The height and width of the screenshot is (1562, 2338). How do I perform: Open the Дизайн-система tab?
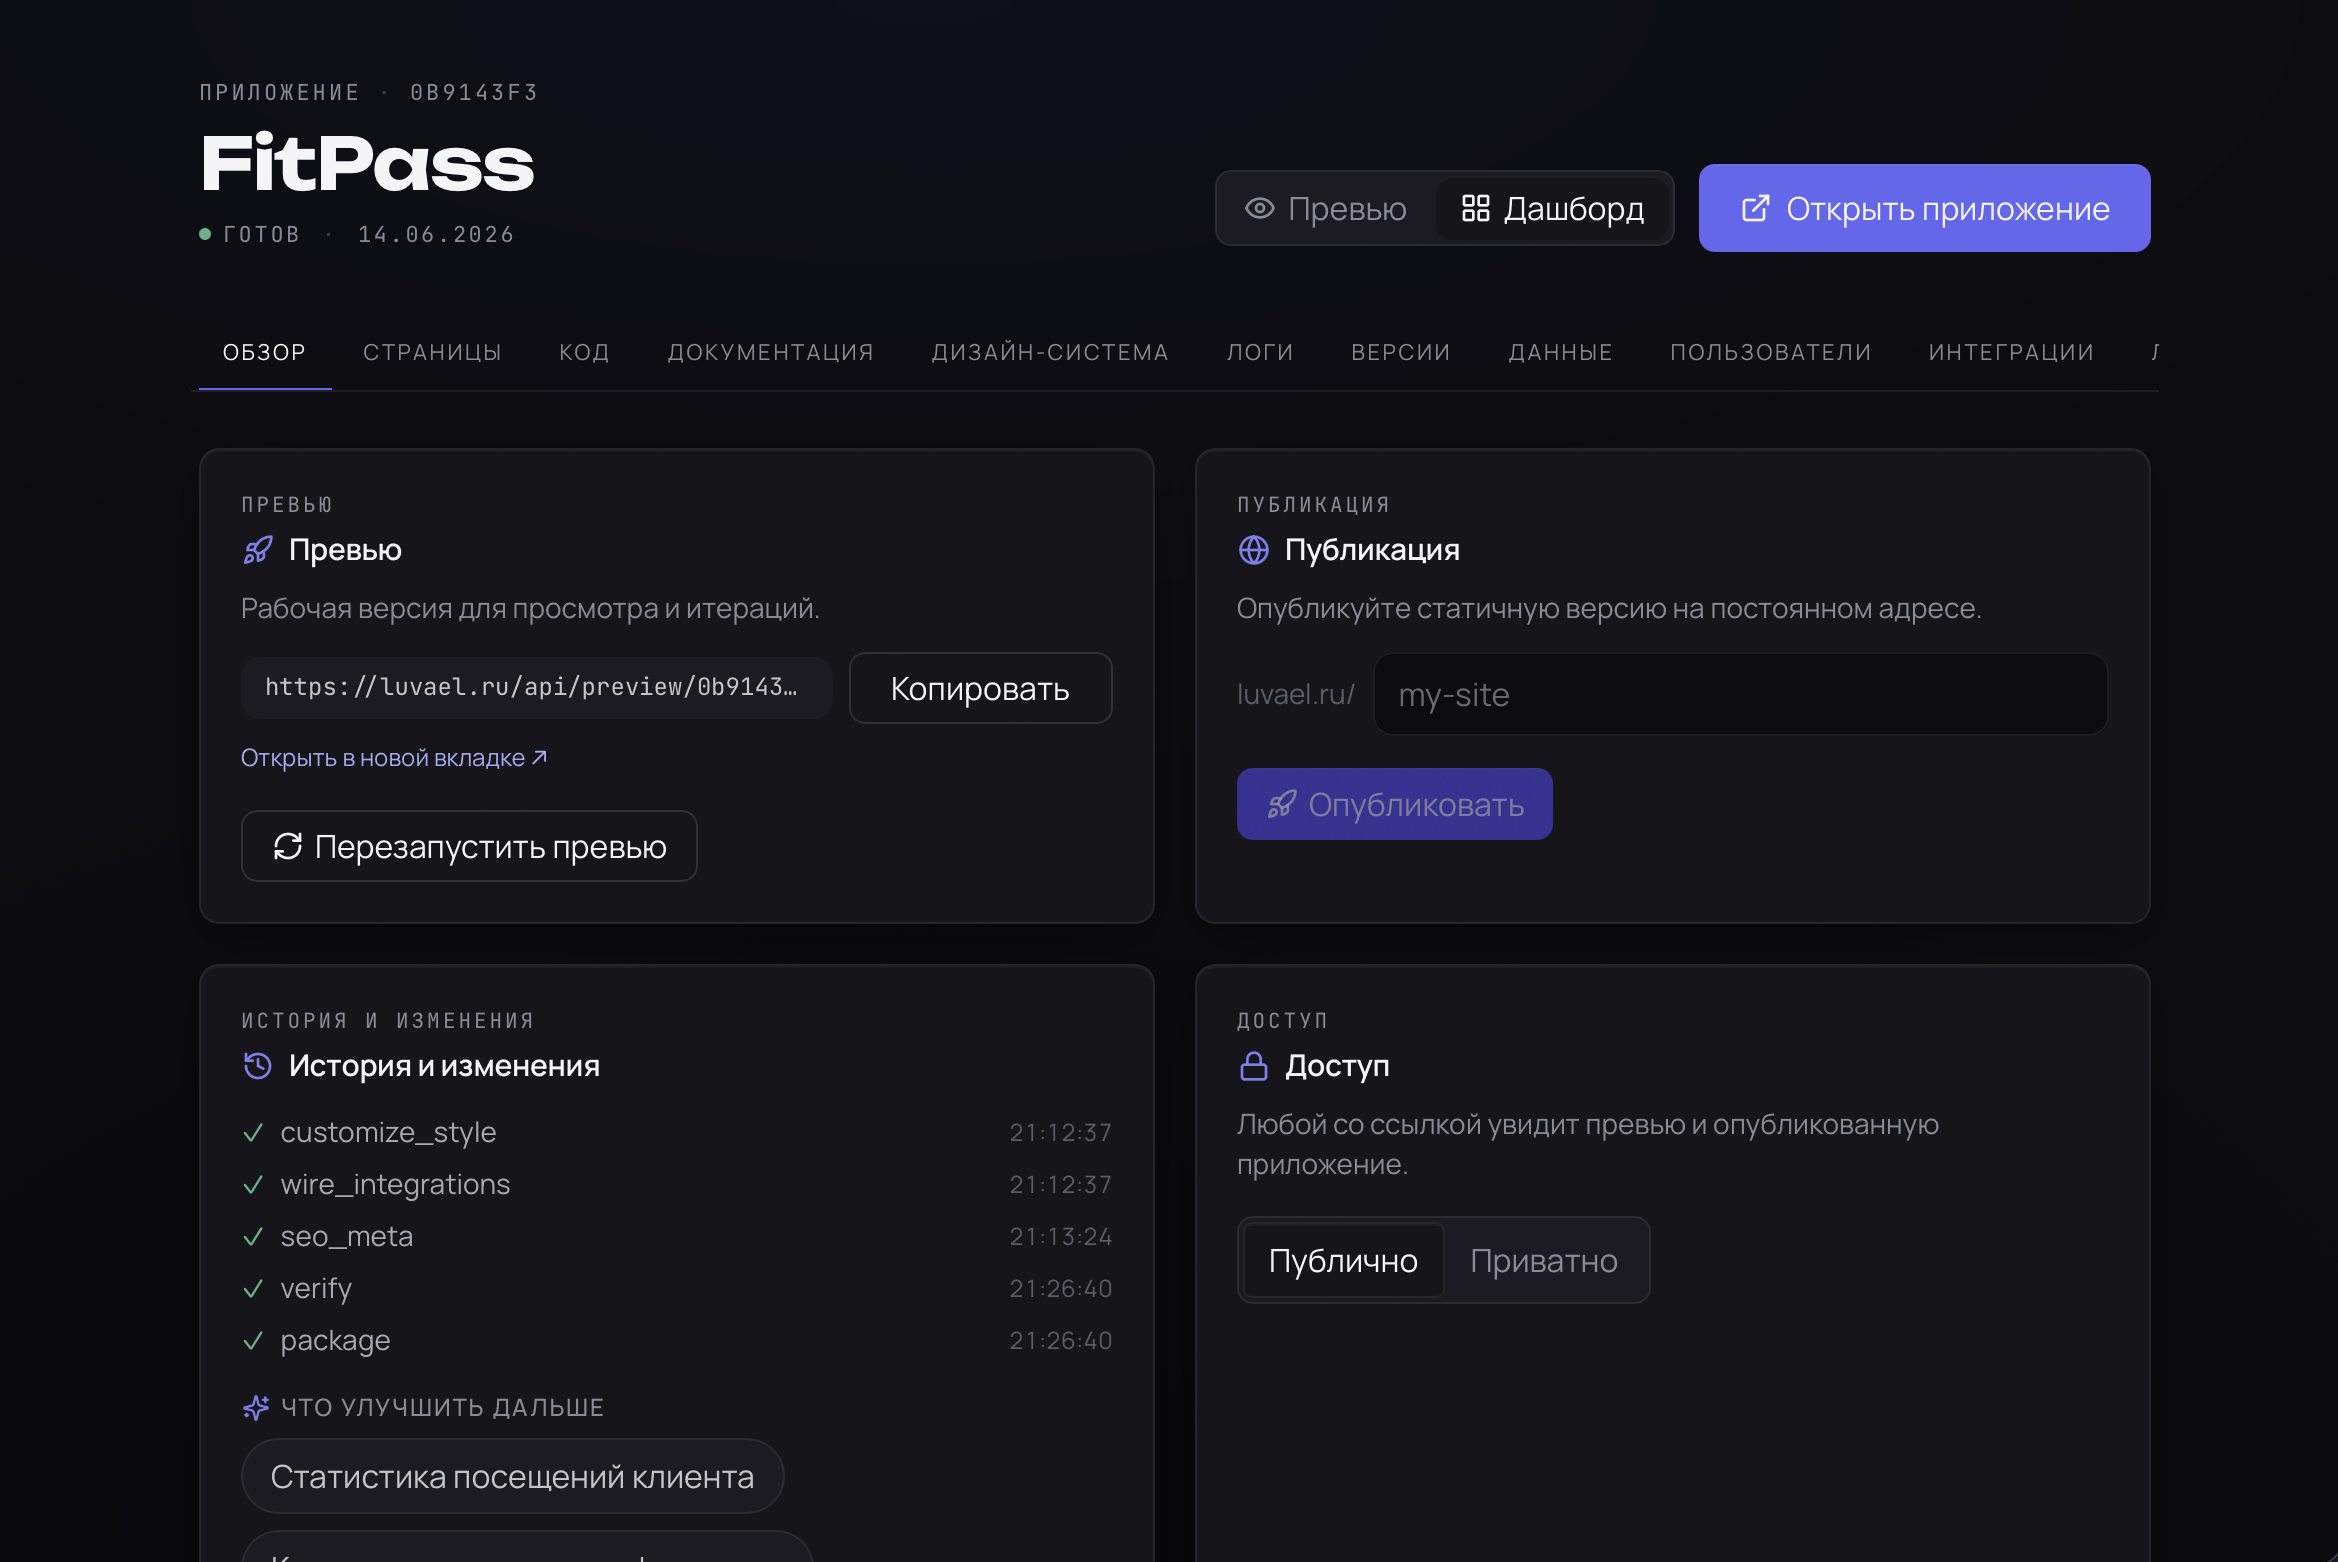[1050, 352]
